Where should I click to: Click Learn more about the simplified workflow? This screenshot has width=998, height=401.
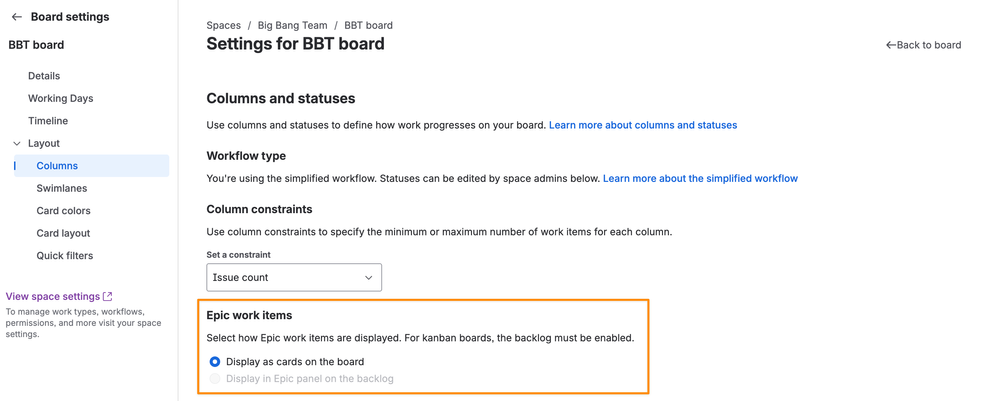coord(700,178)
